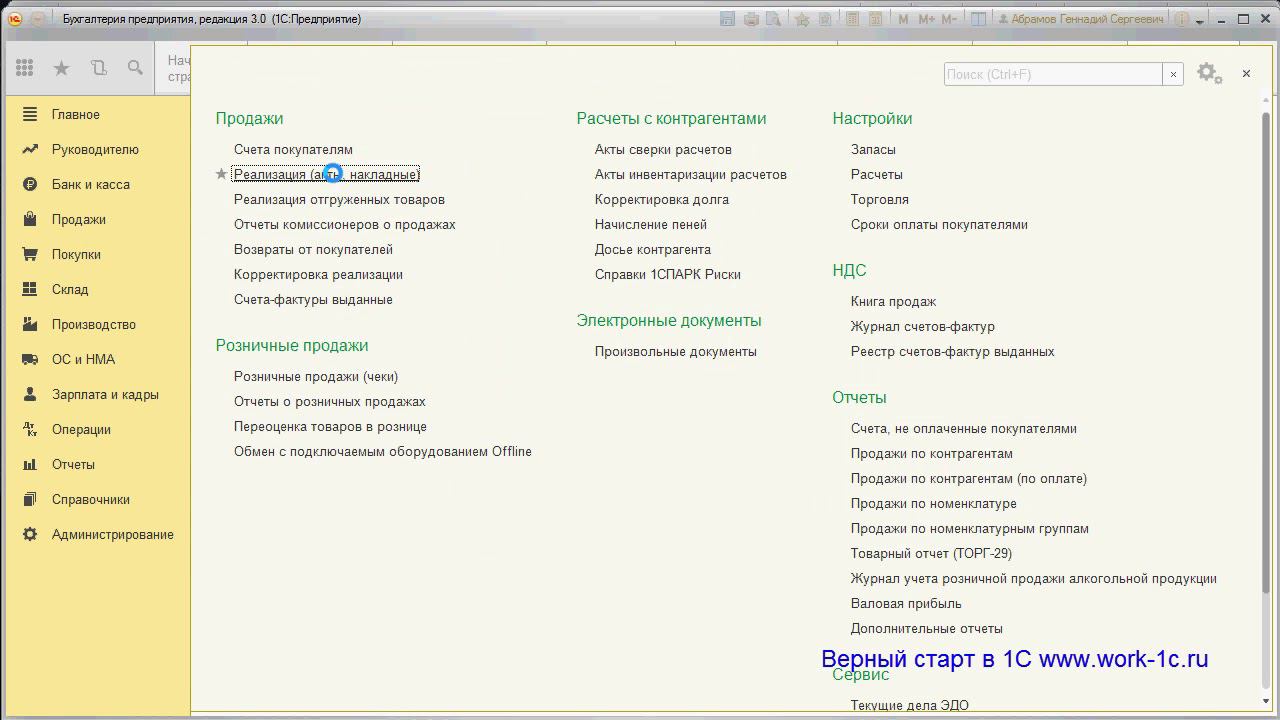
Task: Open the sections menu grid icon
Action: point(25,68)
